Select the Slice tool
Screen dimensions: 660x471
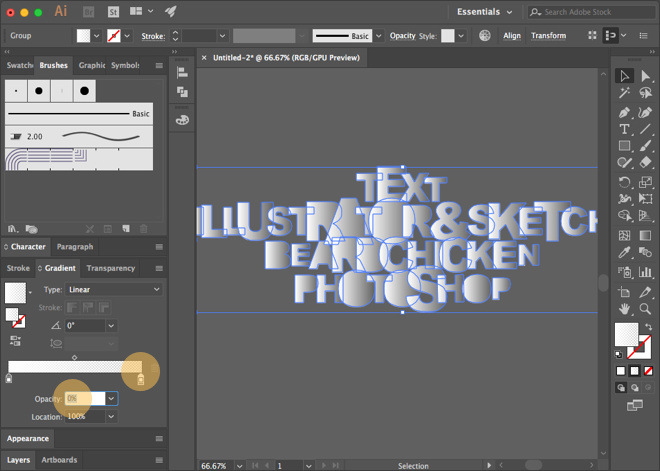645,292
